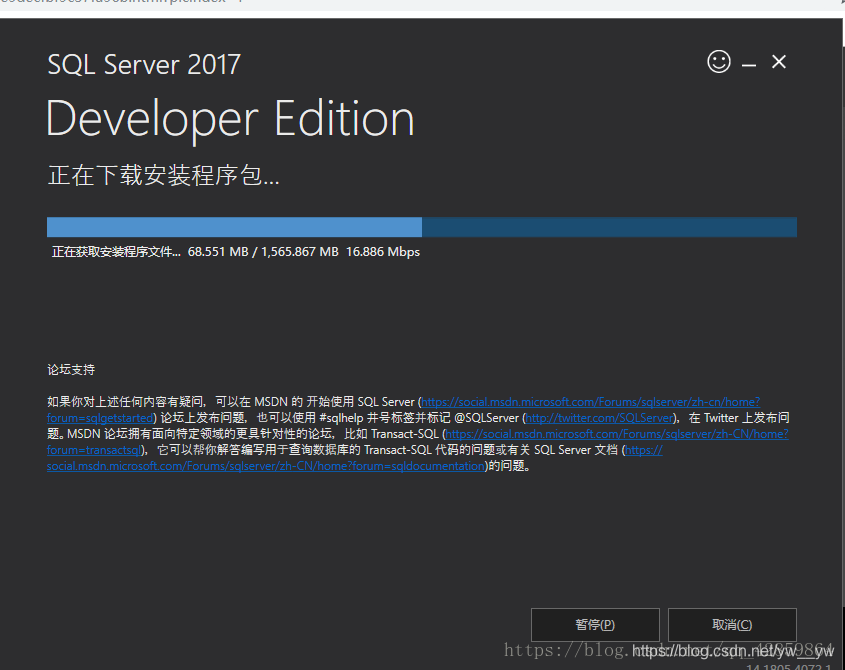Close the SQL Server installer window
Screen dimensions: 845x670
pos(779,62)
